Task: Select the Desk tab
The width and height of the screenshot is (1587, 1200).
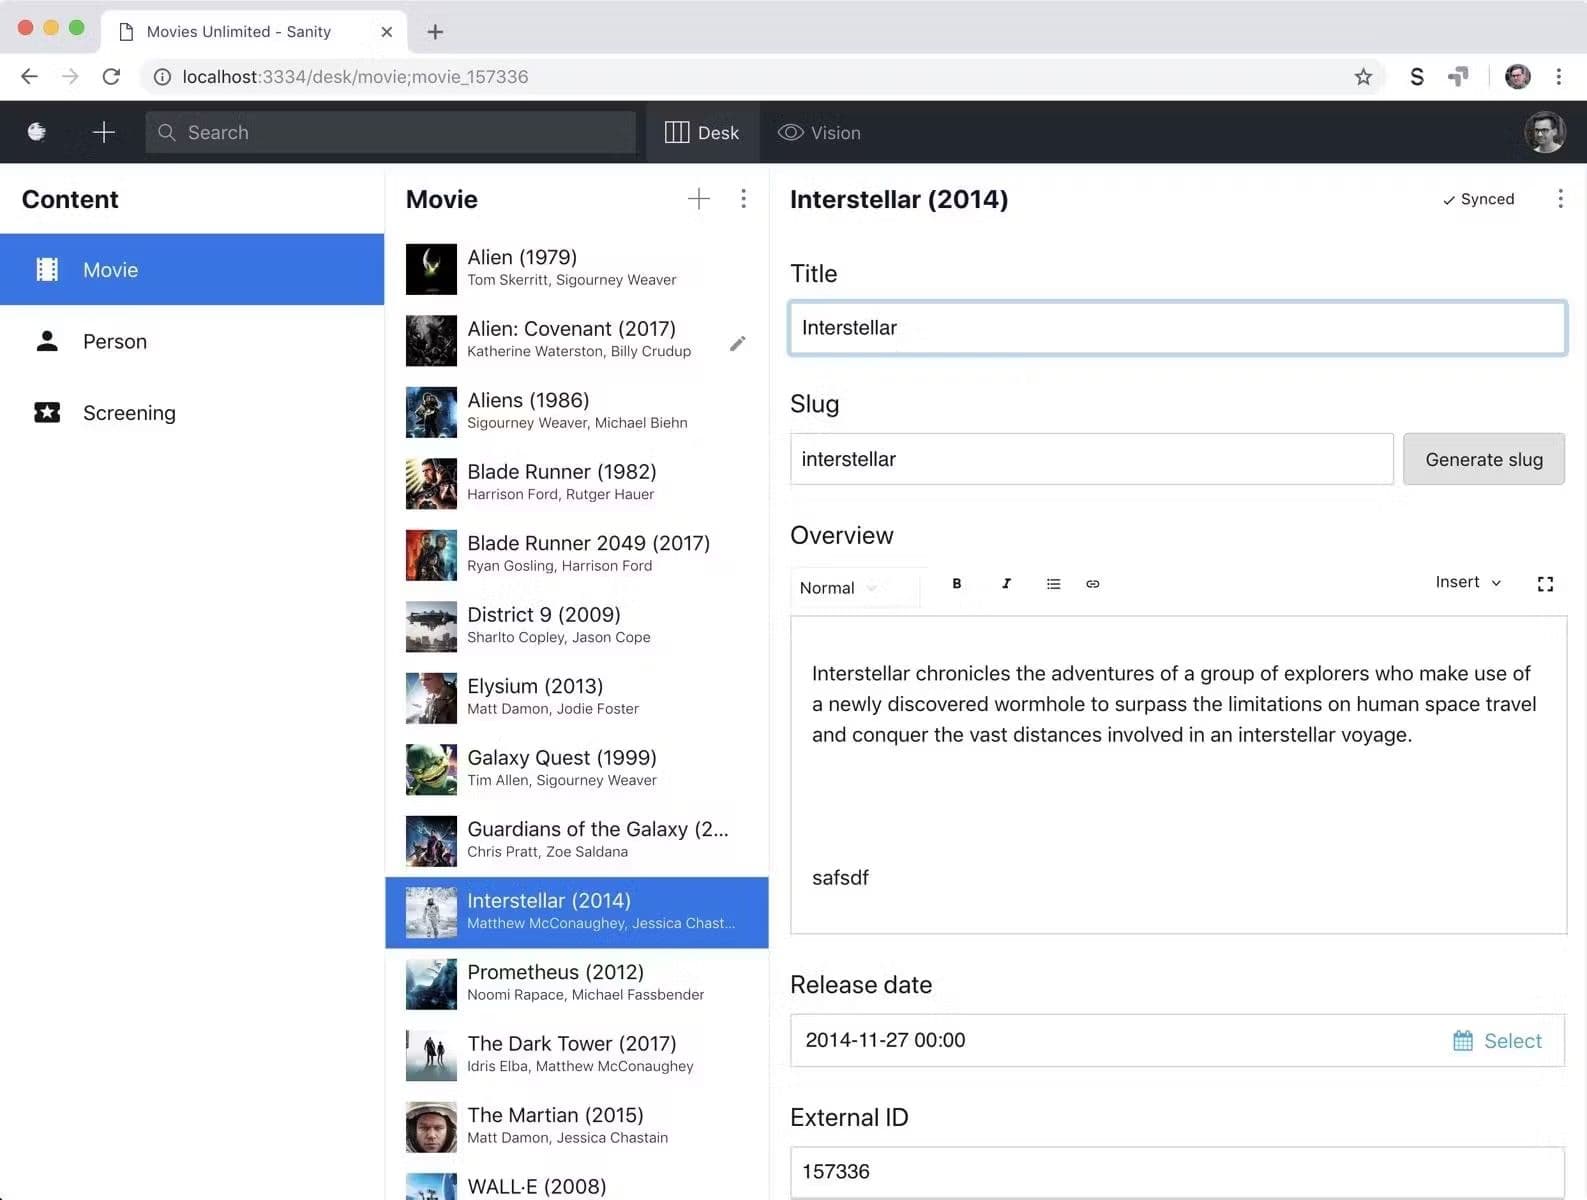Action: (x=702, y=132)
